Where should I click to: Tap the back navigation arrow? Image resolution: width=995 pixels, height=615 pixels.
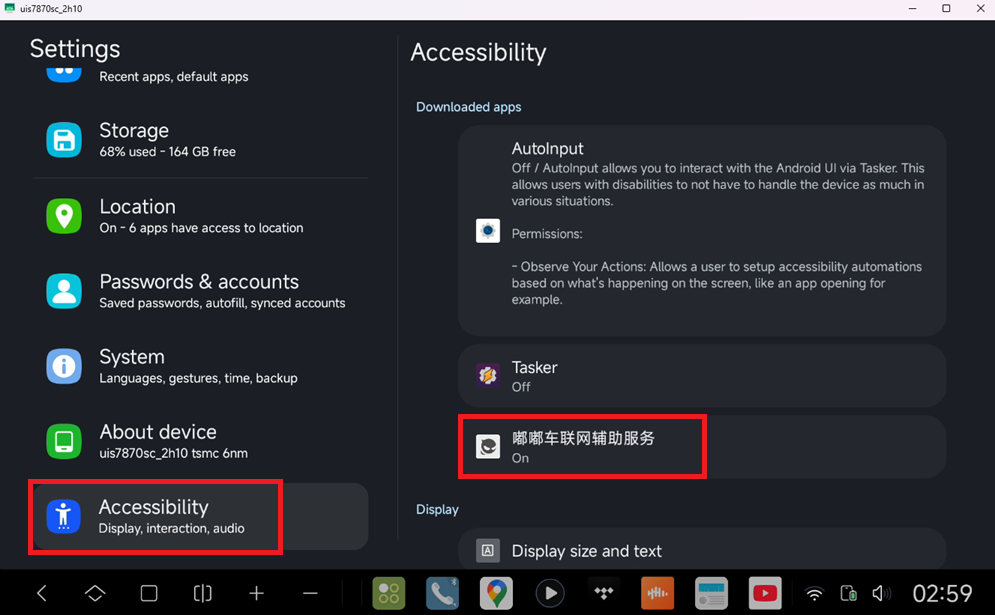pos(42,593)
